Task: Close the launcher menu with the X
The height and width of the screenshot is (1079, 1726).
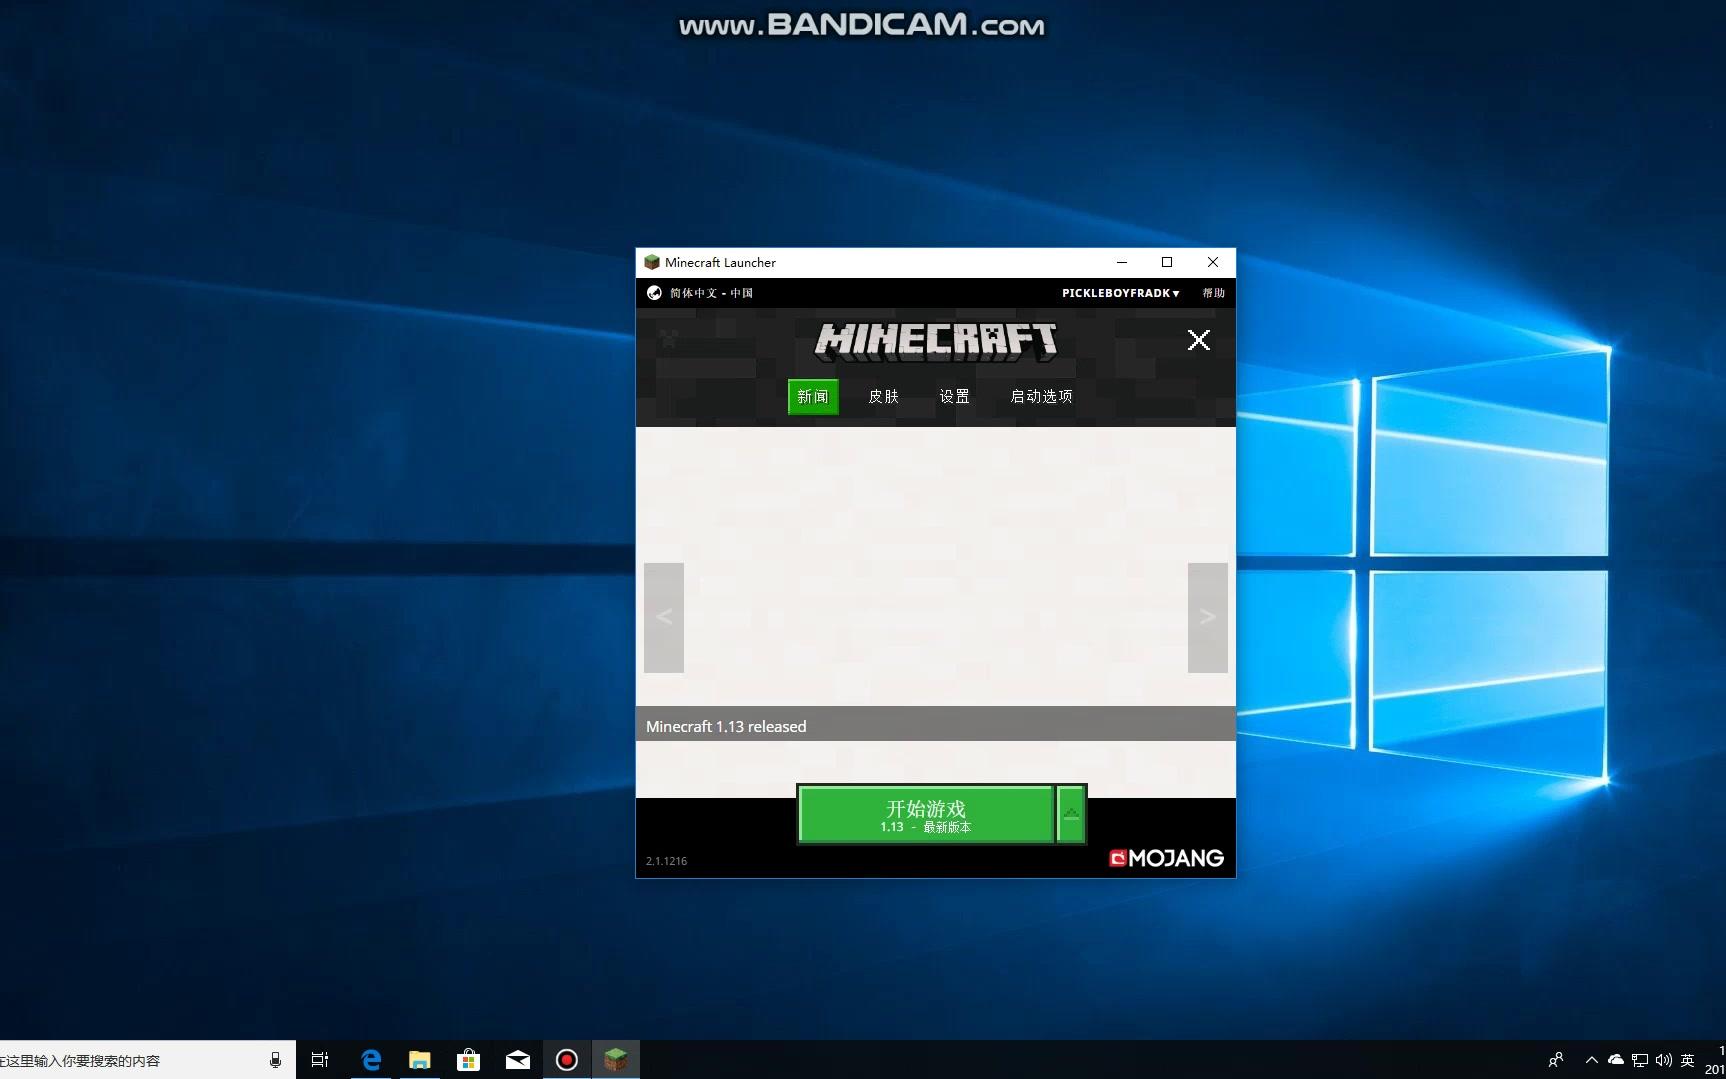Action: click(1198, 340)
